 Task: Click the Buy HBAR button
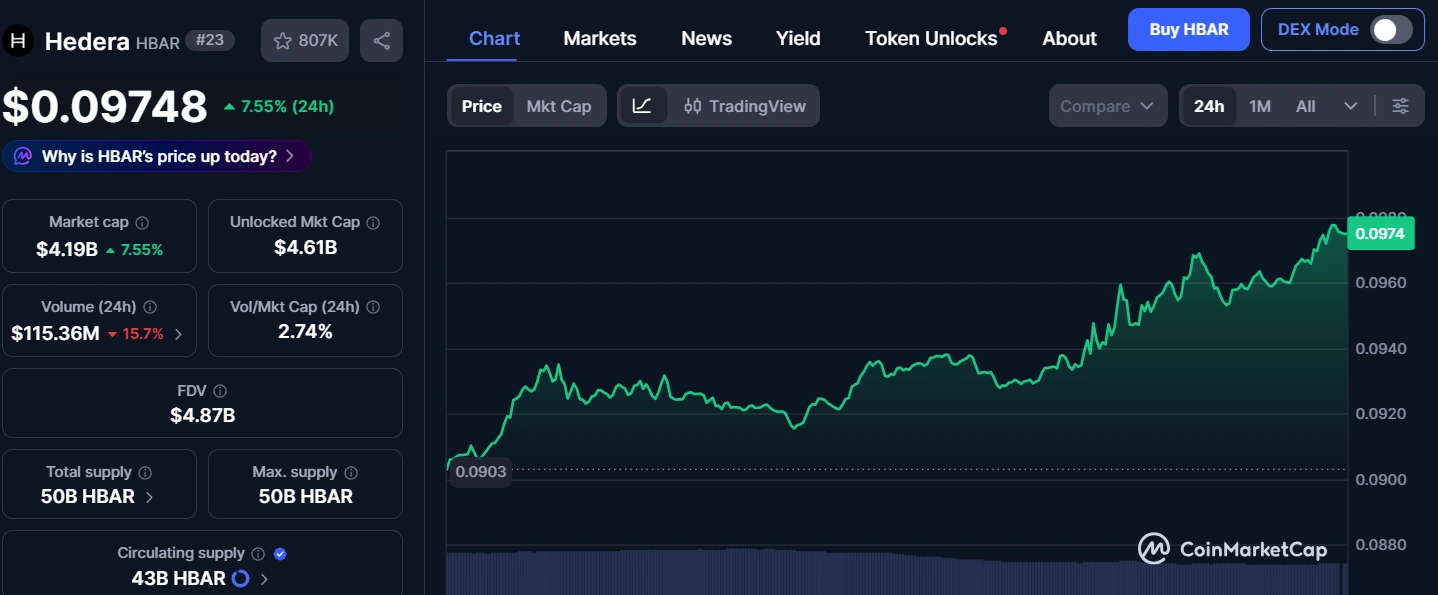[x=1189, y=30]
